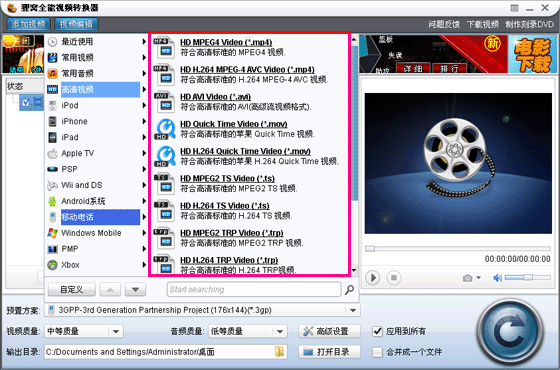
Task: Expand the 最近使用 submenu arrow
Action: pos(144,41)
